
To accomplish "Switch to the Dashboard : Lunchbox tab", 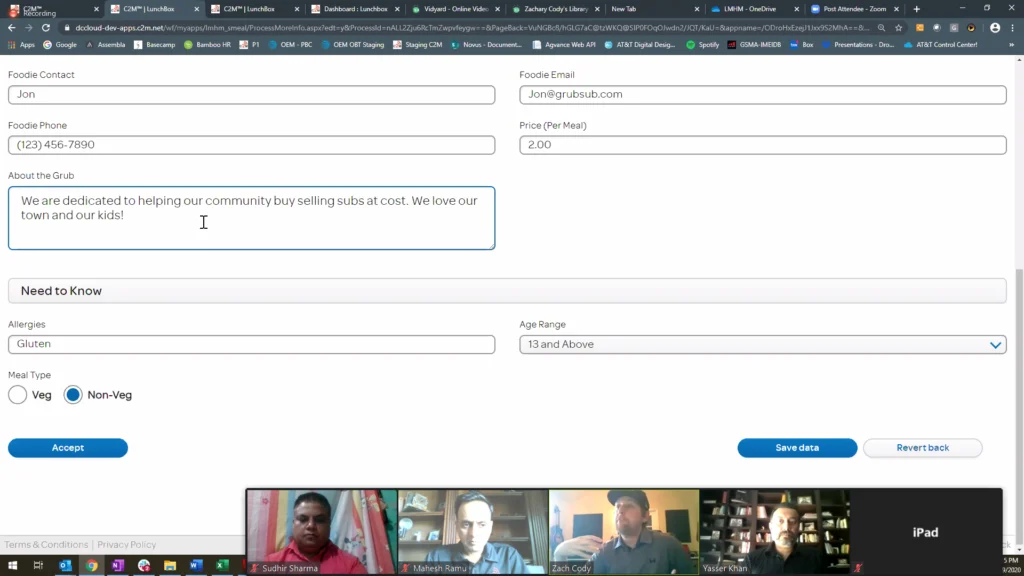I will click(x=355, y=9).
